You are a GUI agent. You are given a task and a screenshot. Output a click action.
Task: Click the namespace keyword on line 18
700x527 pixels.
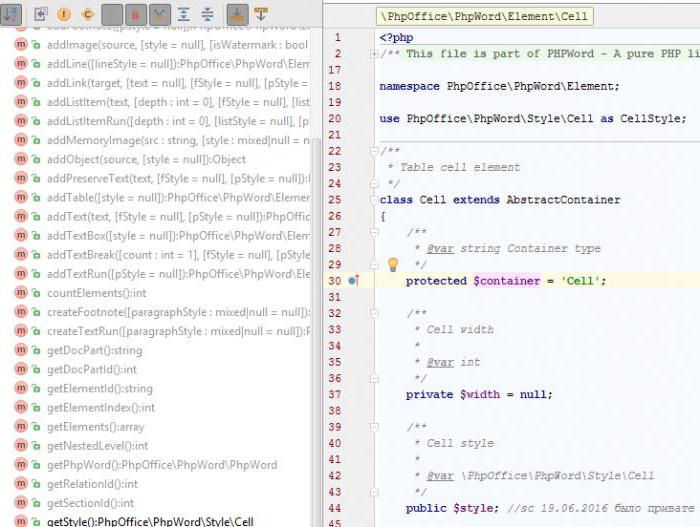[x=409, y=86]
